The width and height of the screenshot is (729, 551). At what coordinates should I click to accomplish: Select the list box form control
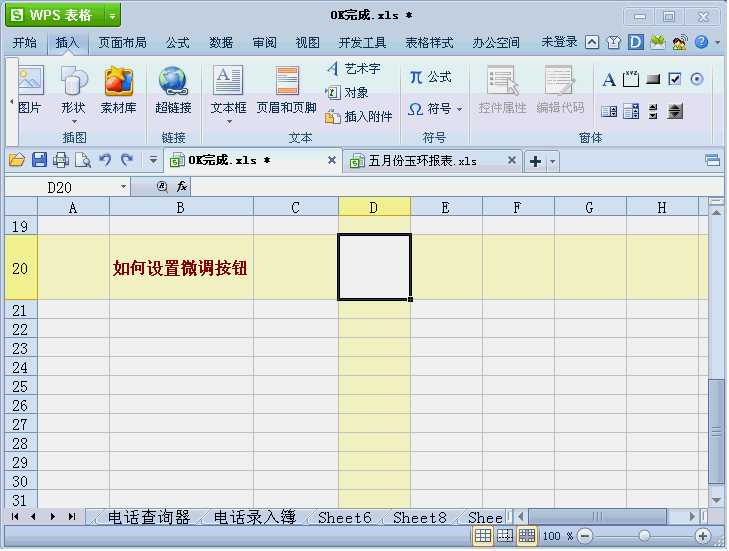tap(609, 111)
